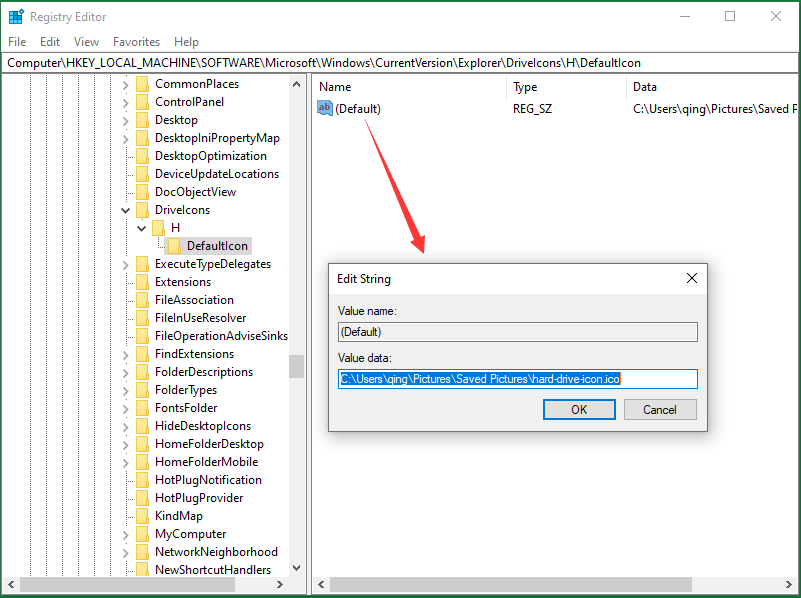Click the HideDesktopIcons folder icon
The image size is (801, 598).
(x=143, y=426)
